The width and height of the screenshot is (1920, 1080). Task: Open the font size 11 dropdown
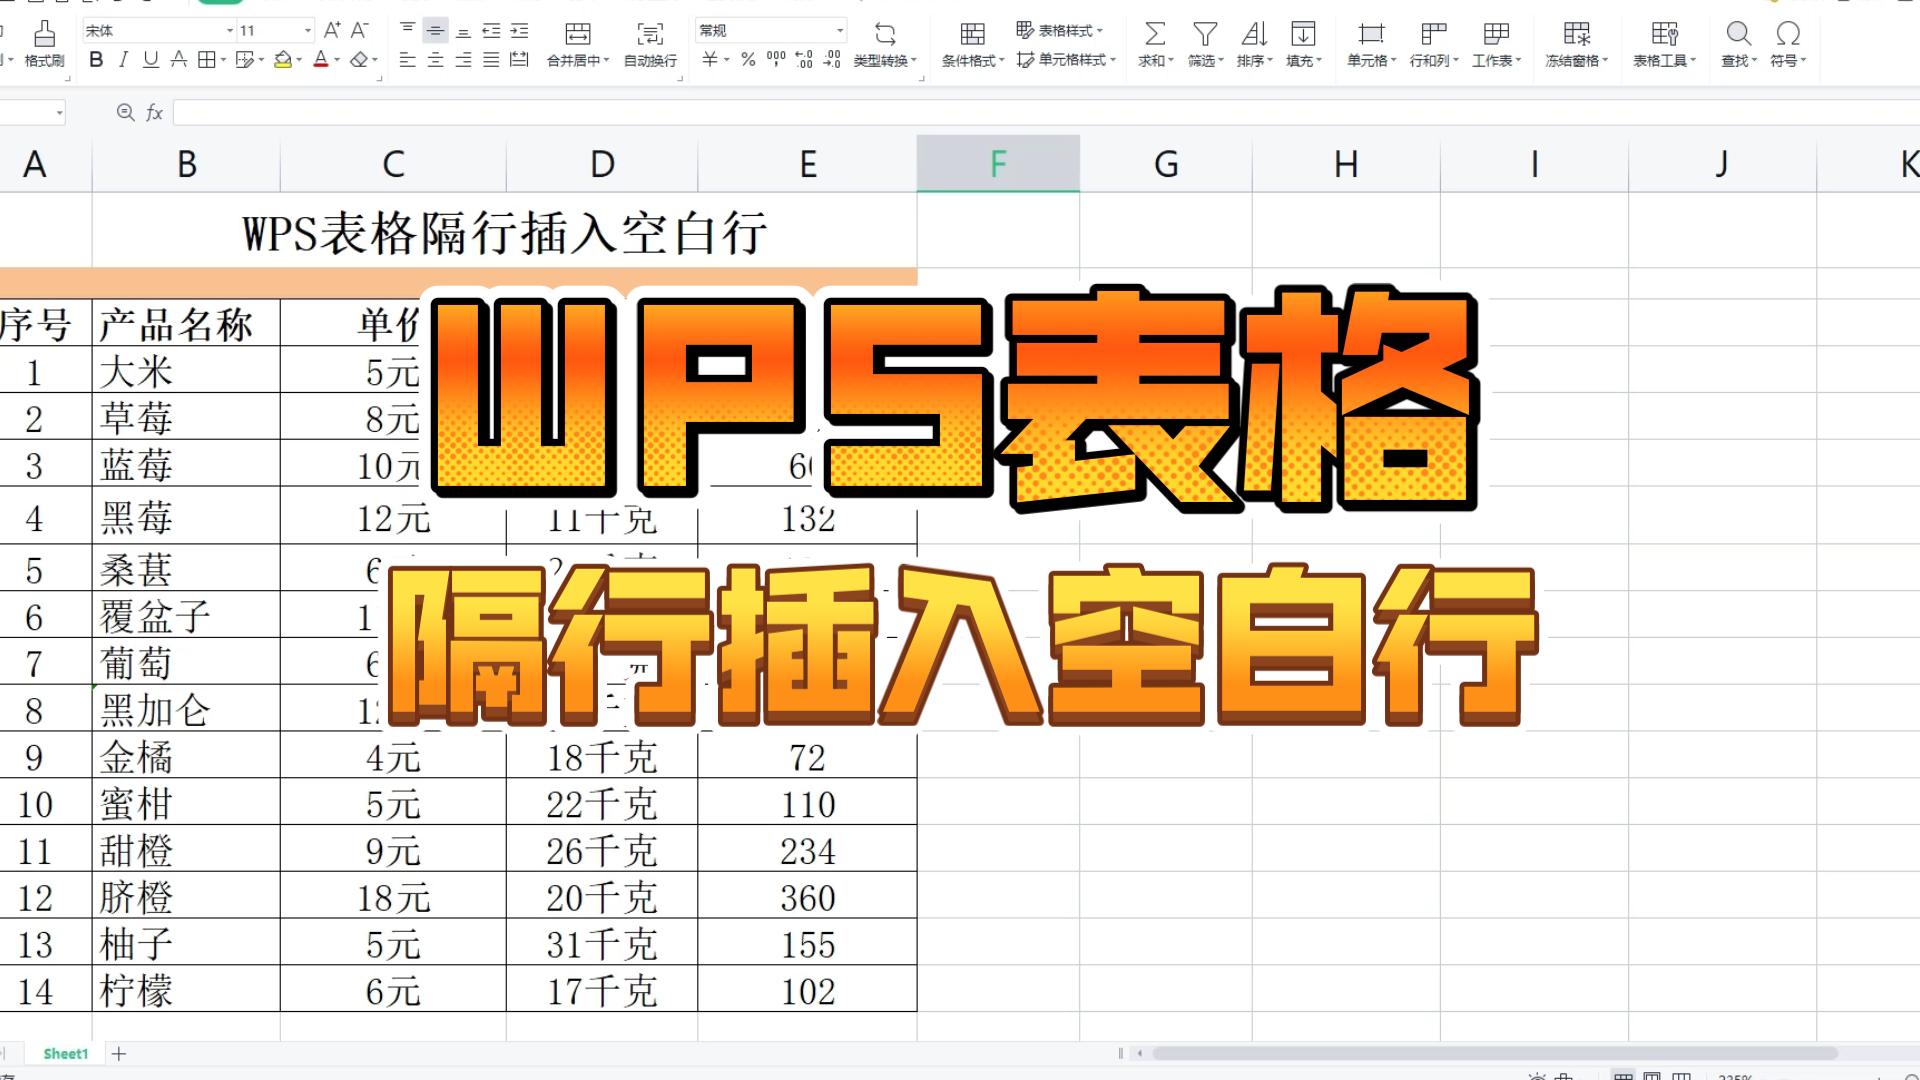pyautogui.click(x=307, y=31)
